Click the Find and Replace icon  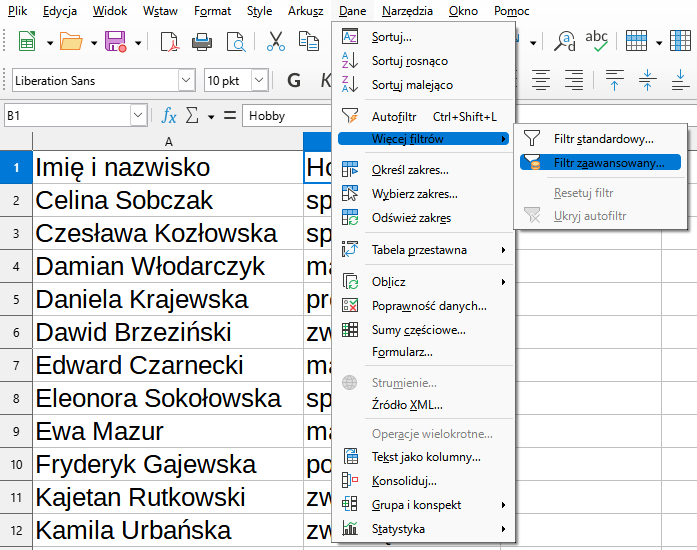click(565, 41)
